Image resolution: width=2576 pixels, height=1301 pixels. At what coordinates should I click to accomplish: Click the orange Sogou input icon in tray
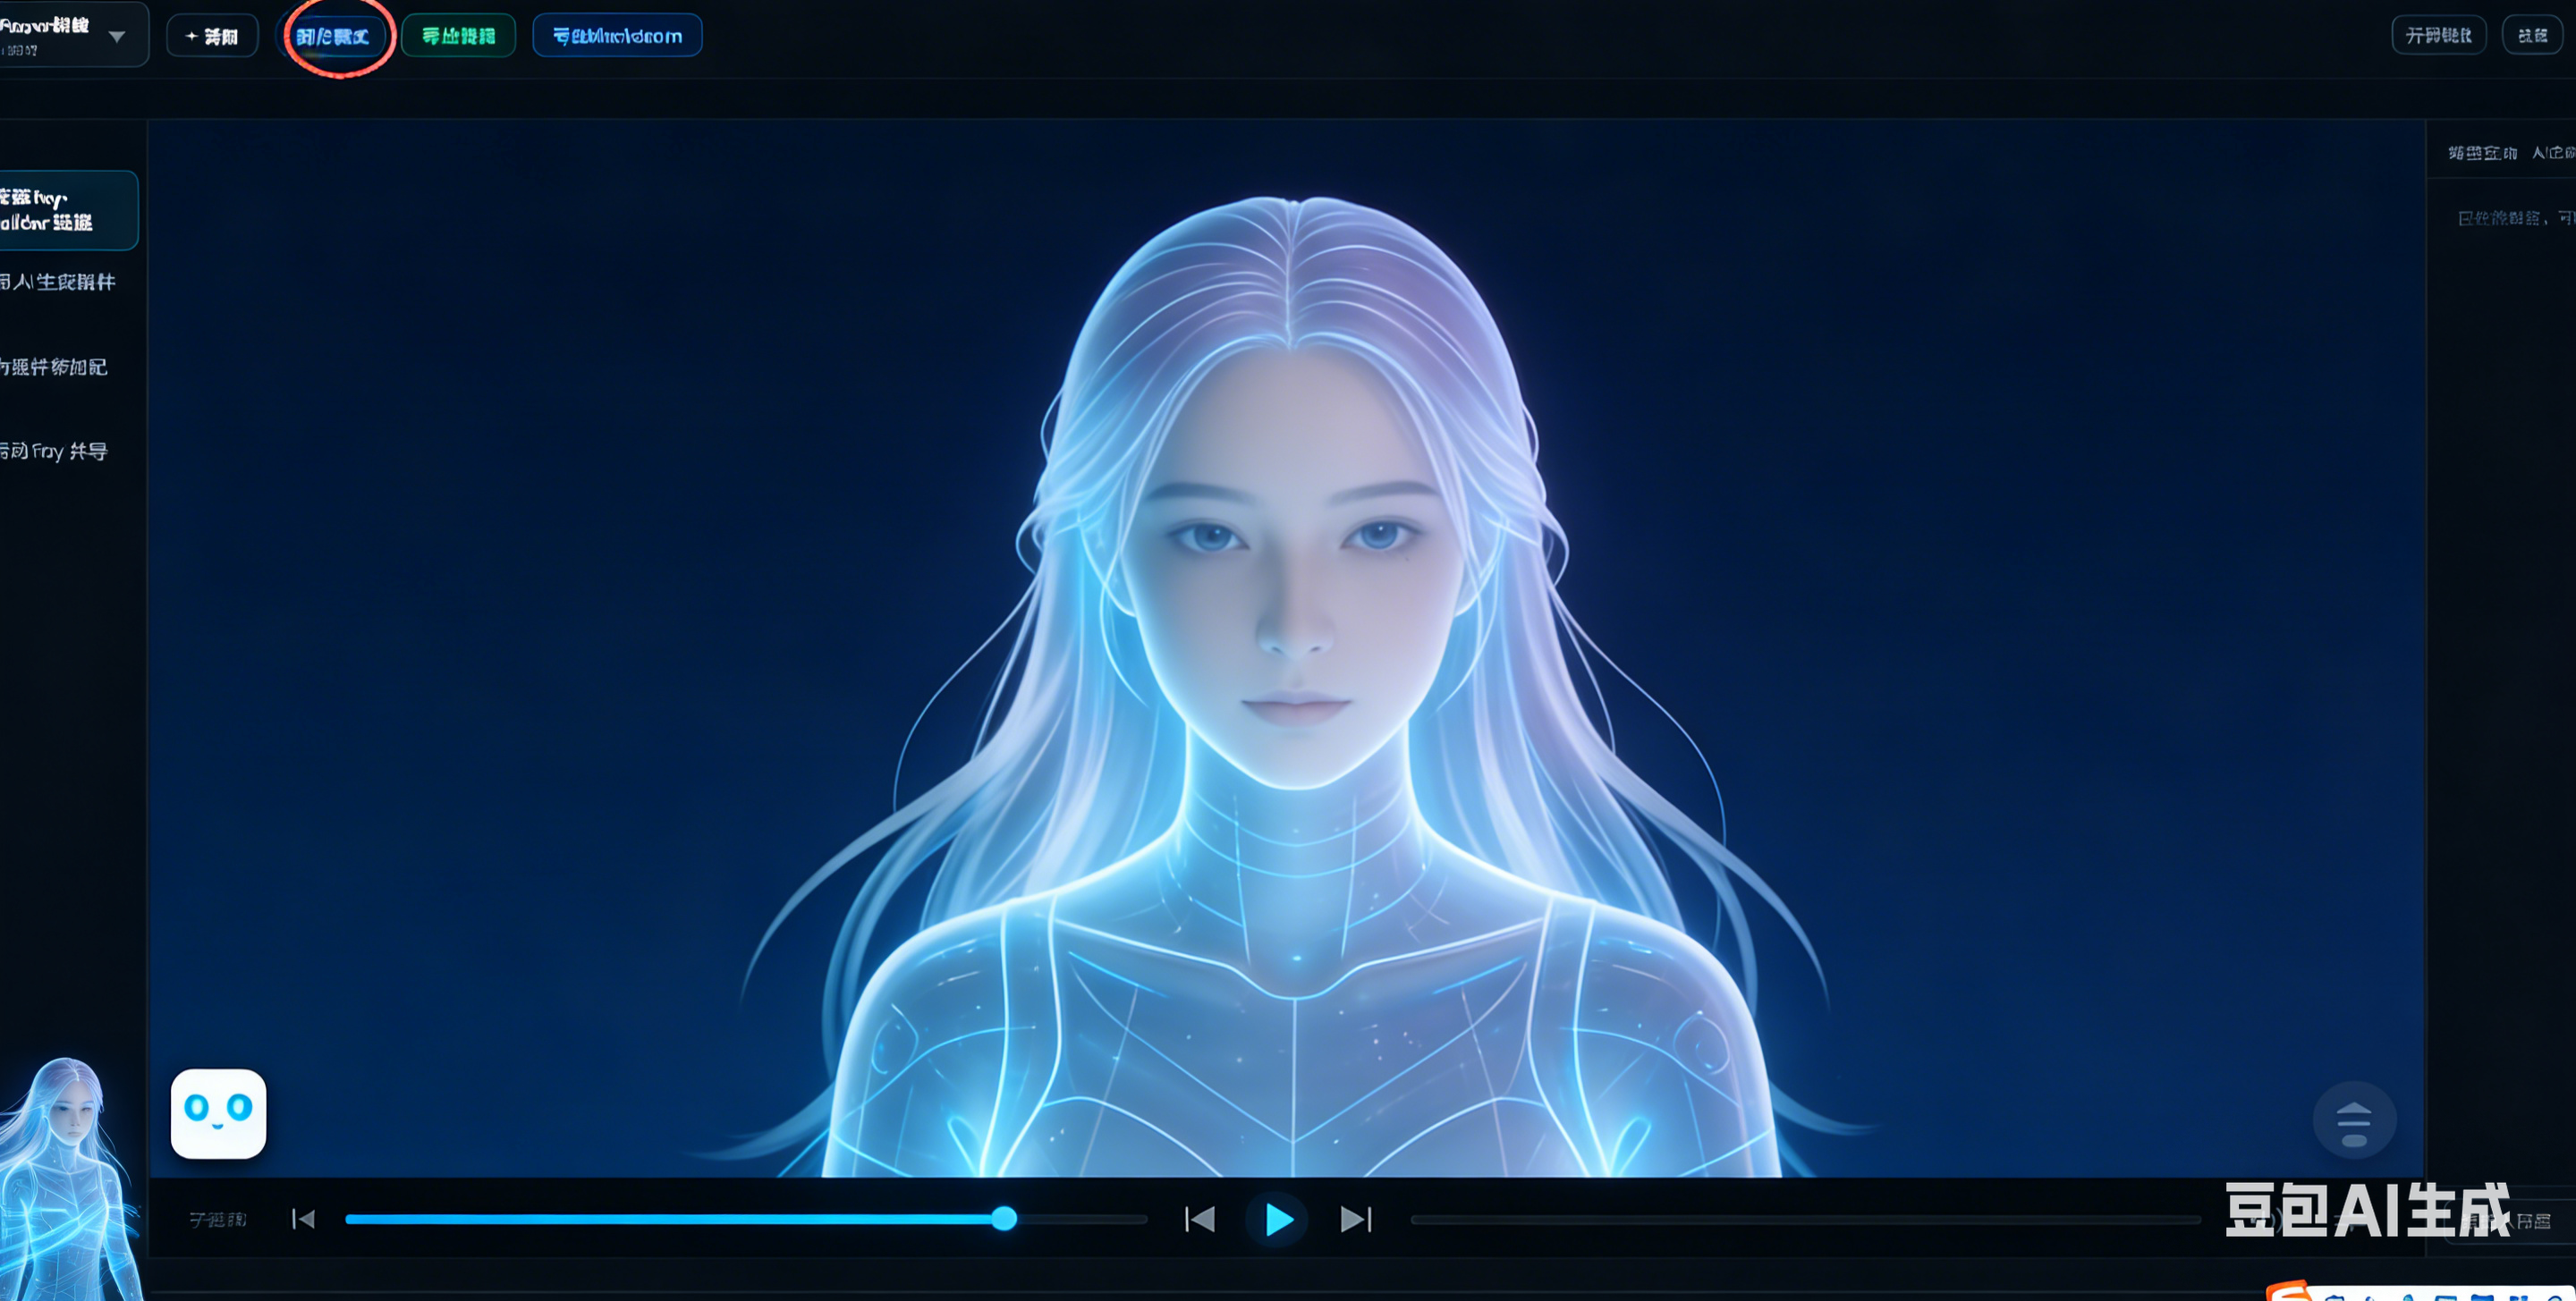click(x=2288, y=1291)
